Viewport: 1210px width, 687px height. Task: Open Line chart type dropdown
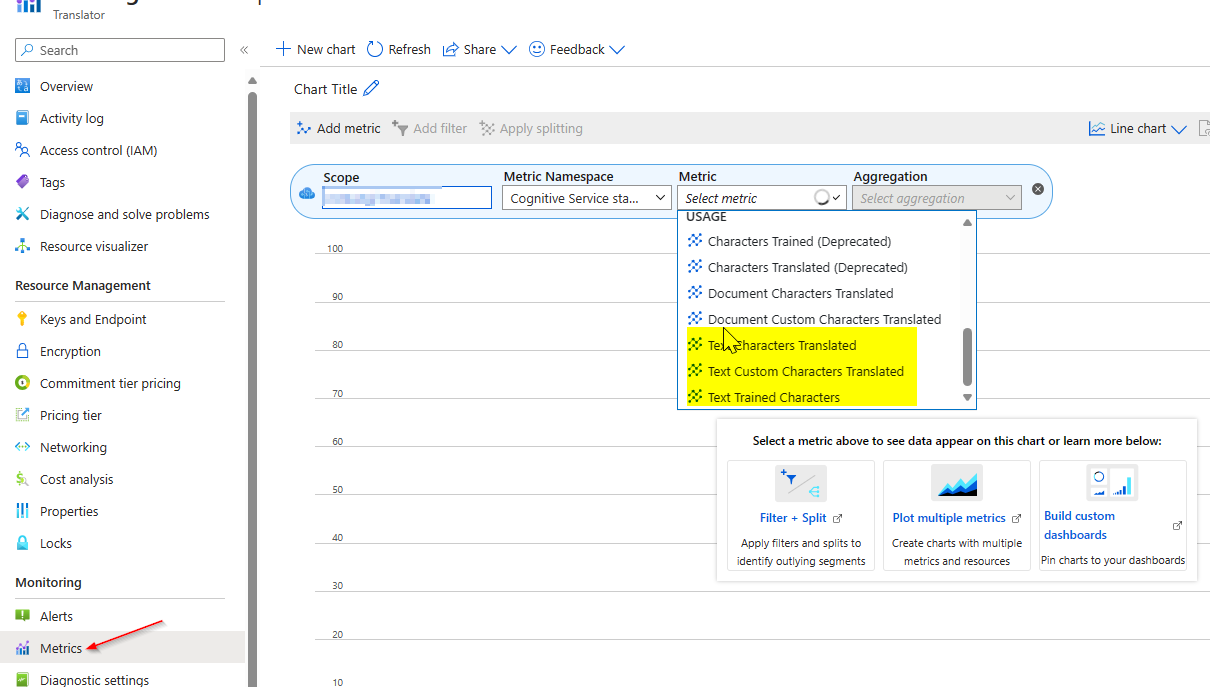tap(1138, 128)
